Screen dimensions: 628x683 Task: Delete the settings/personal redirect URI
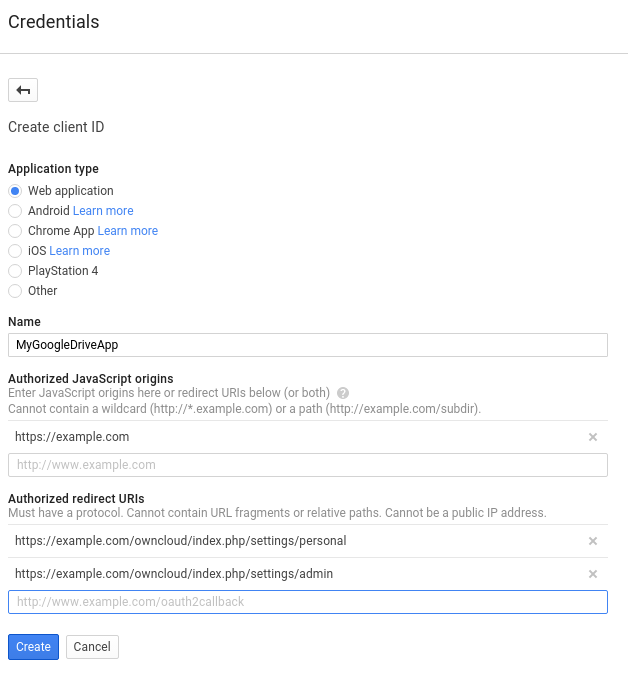(x=592, y=541)
